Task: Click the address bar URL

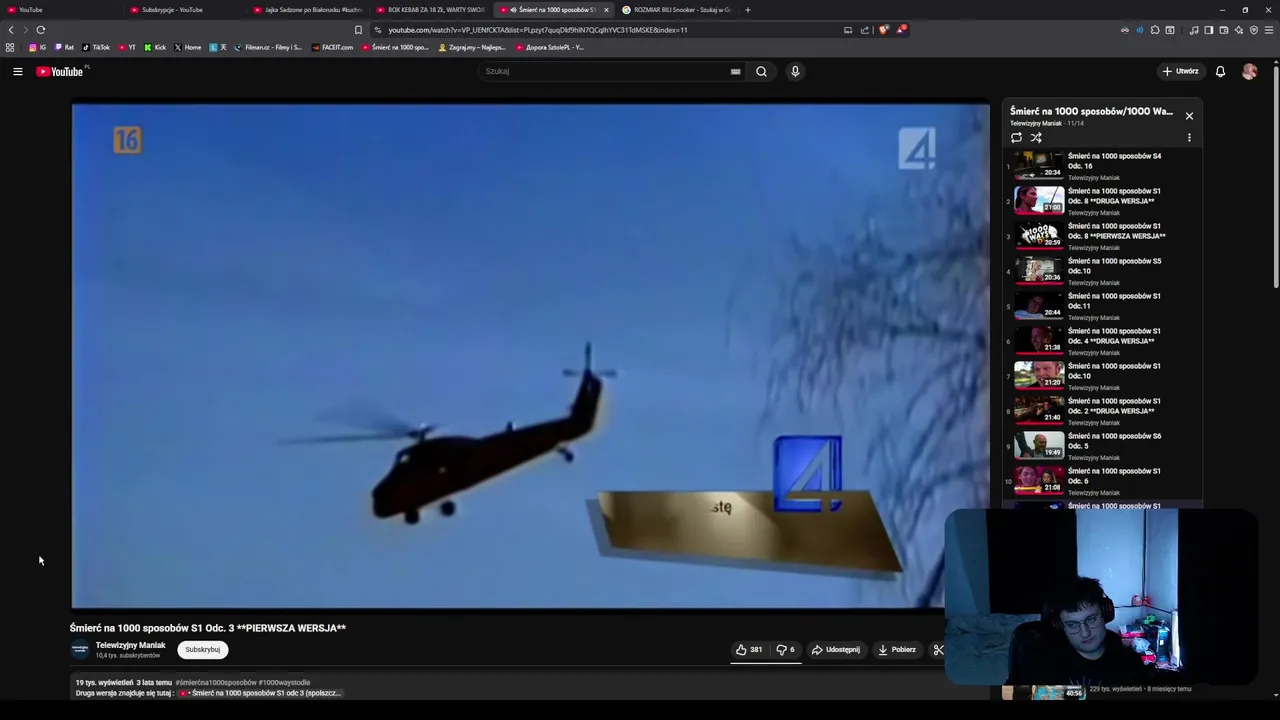Action: coord(537,30)
